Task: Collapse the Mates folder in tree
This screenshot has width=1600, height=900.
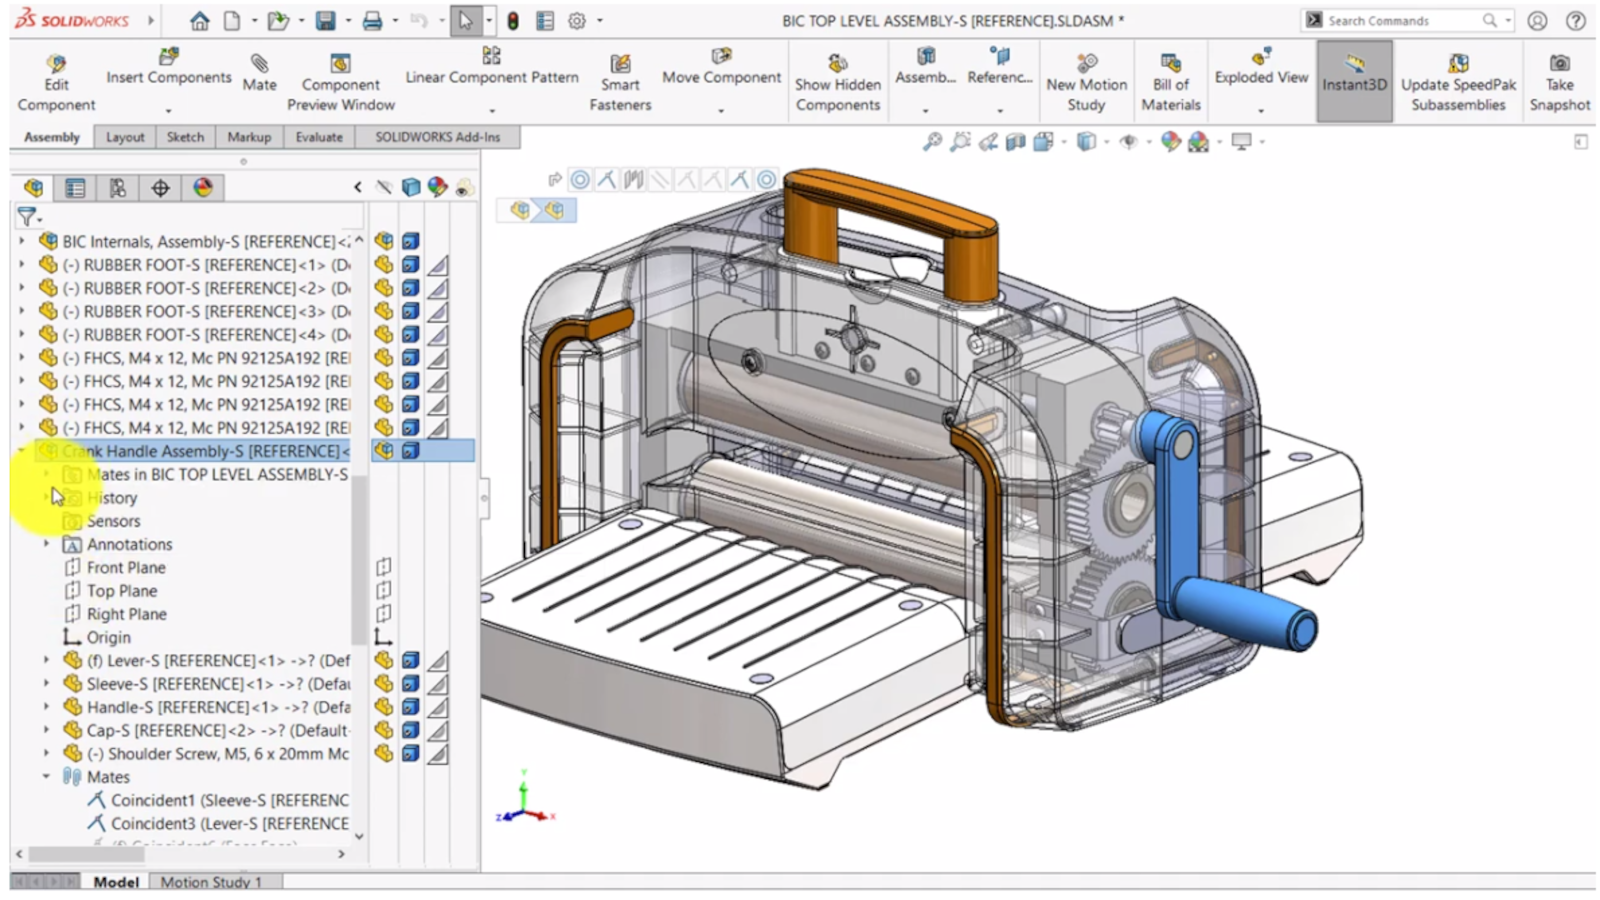Action: (x=46, y=777)
